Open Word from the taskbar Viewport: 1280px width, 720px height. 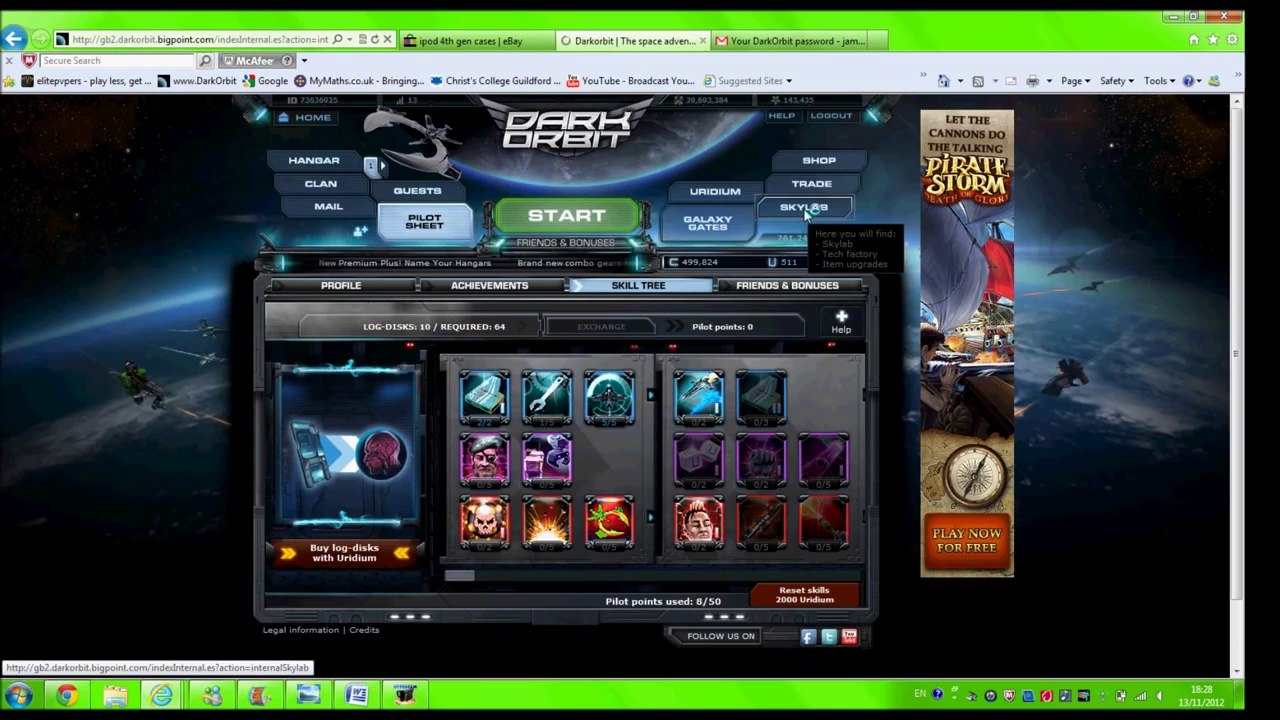click(x=356, y=695)
